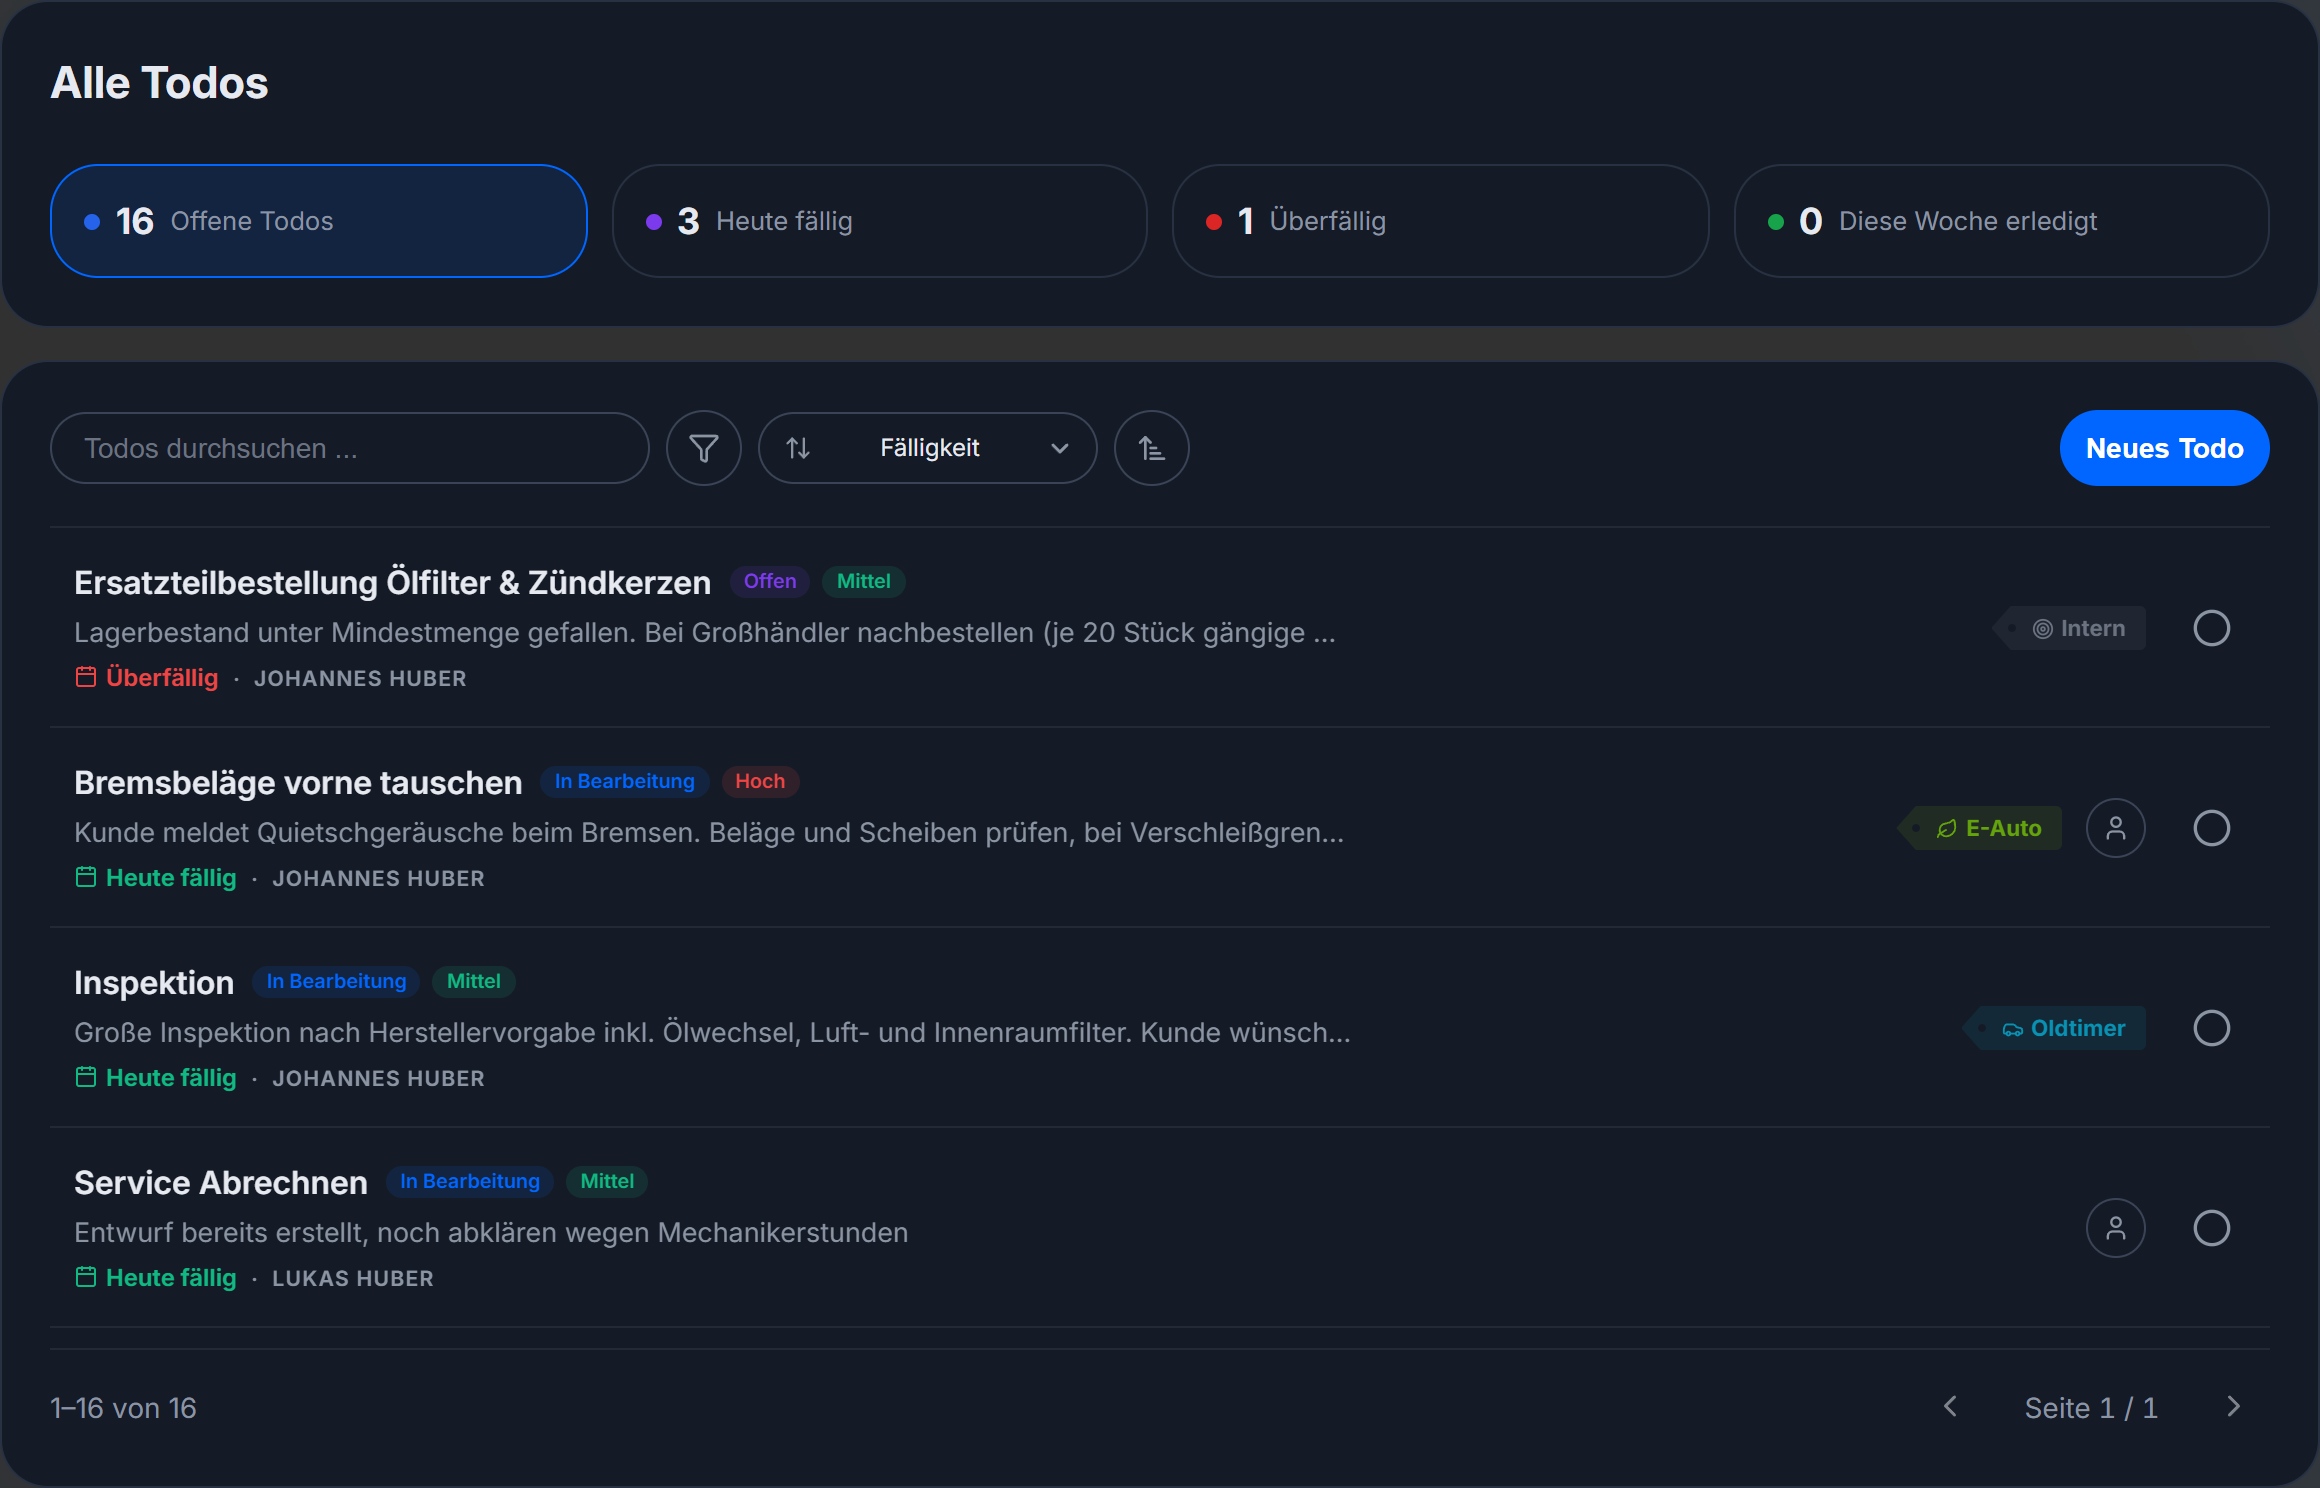
Task: Click calendar icon on Bremsbeläge due date
Action: coord(86,877)
